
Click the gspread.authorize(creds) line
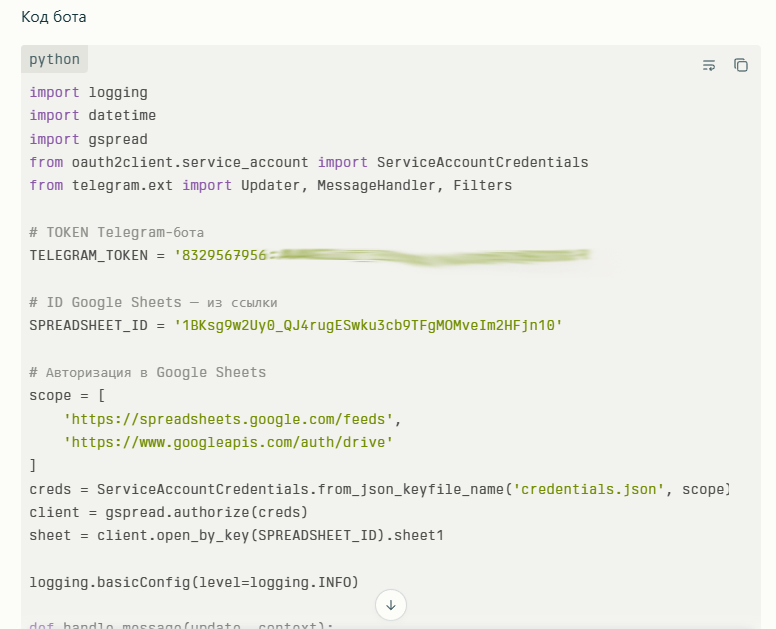pyautogui.click(x=168, y=512)
